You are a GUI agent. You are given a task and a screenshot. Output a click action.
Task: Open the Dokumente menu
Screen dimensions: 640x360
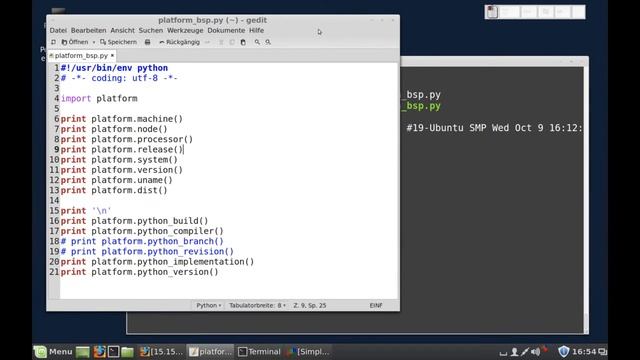[x=226, y=30]
